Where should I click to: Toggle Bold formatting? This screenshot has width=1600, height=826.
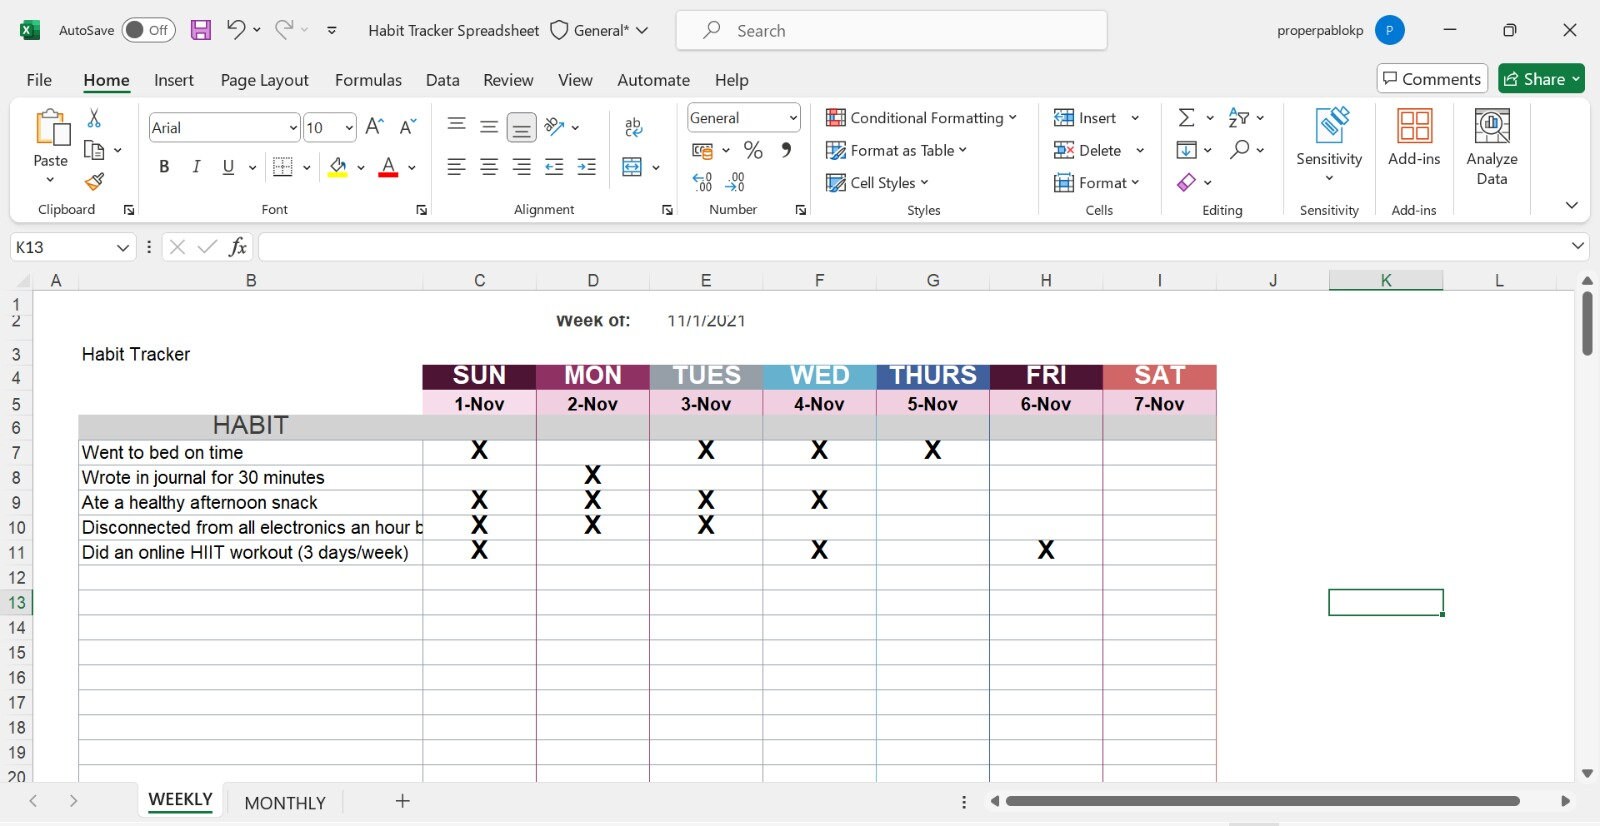click(x=164, y=167)
